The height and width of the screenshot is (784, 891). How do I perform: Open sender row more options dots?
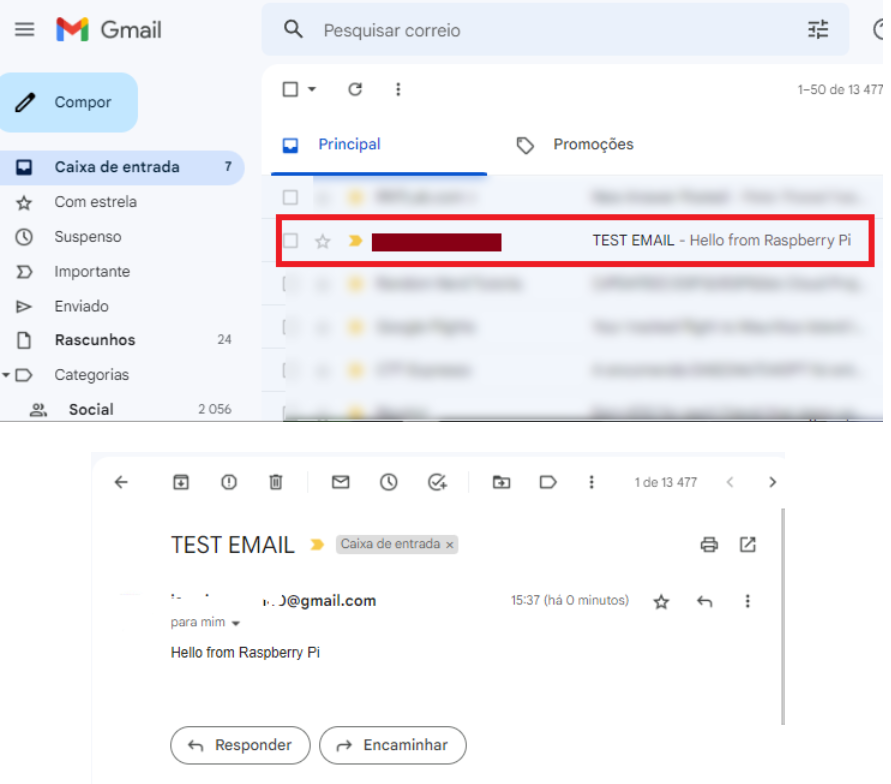748,601
